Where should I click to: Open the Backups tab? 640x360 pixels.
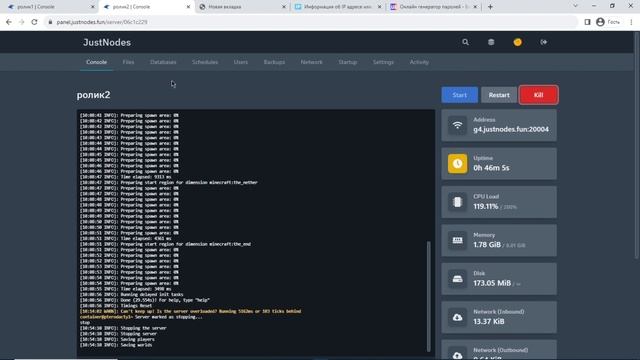click(274, 62)
